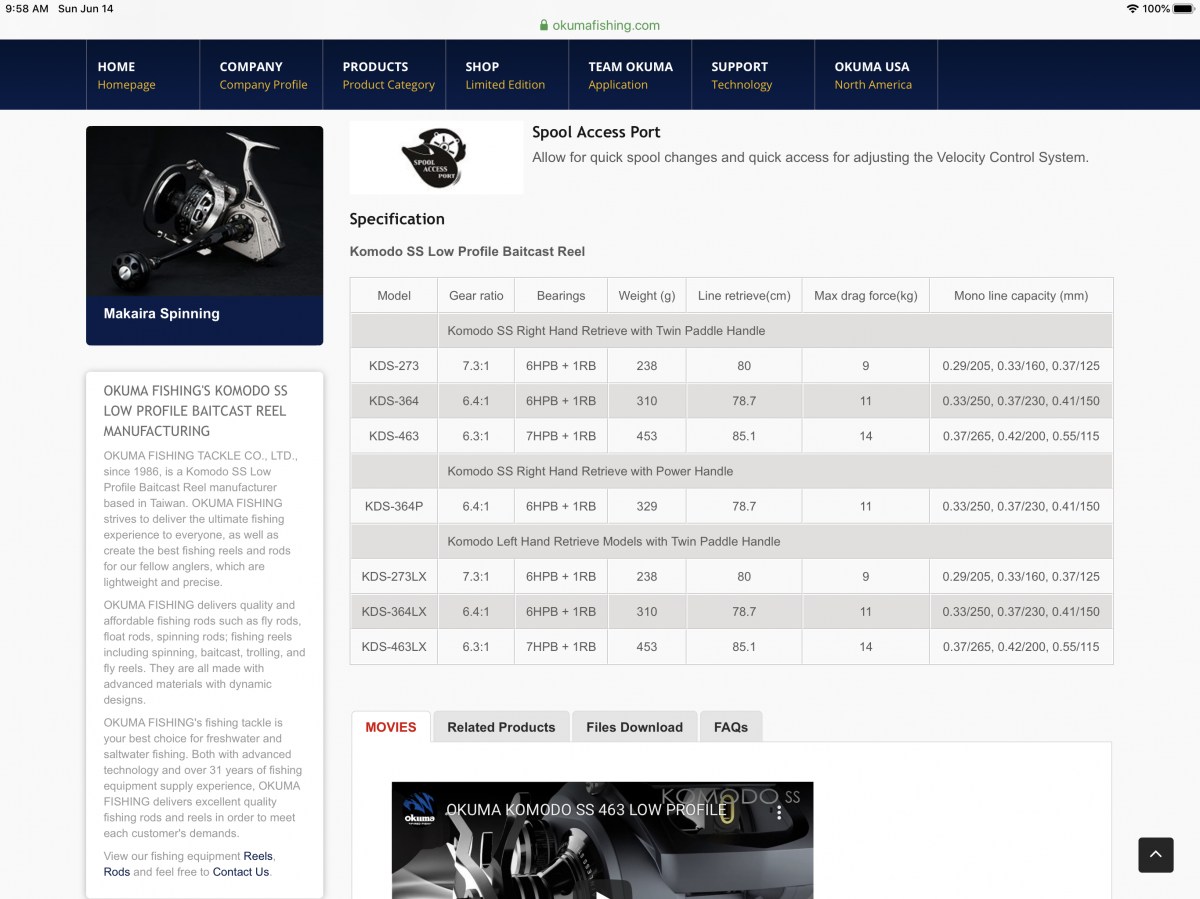Screen dimensions: 1200x899
Task: Follow the Rods link in the sidebar
Action: (117, 872)
